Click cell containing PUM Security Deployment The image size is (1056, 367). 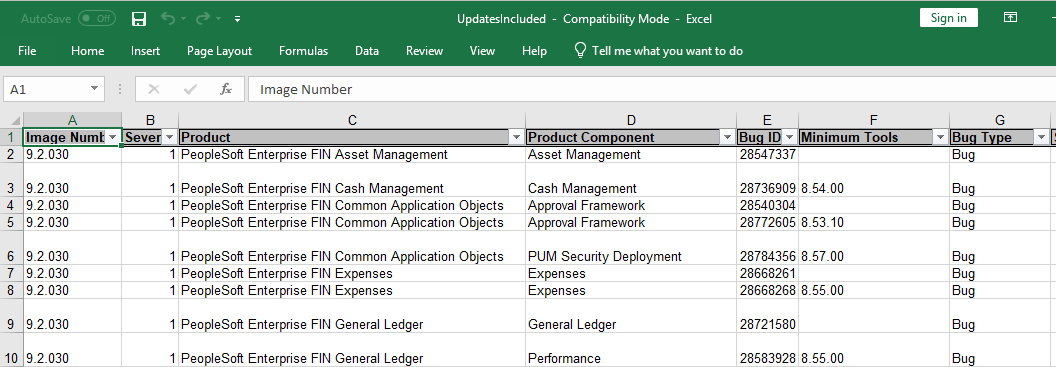[631, 248]
